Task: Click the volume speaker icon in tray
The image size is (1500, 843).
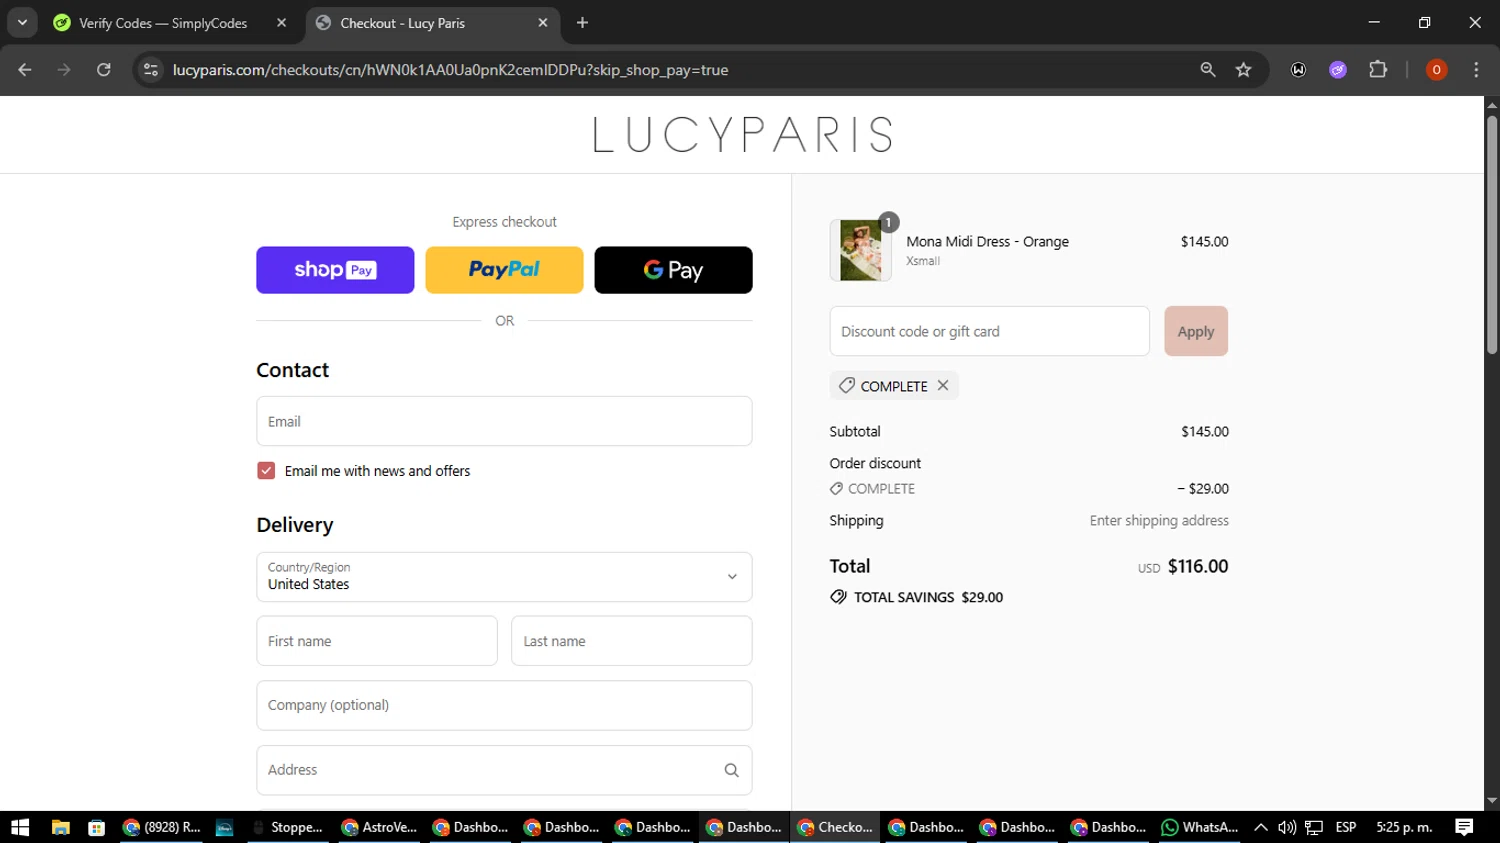Action: pyautogui.click(x=1287, y=827)
